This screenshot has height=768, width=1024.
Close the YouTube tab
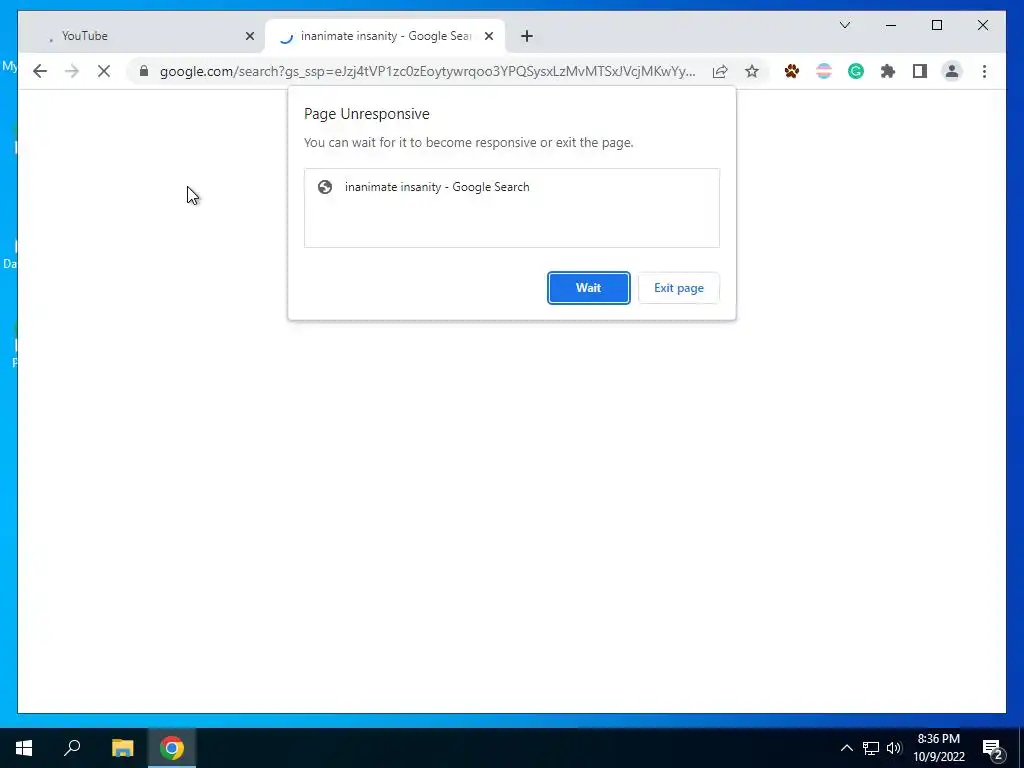(x=249, y=36)
